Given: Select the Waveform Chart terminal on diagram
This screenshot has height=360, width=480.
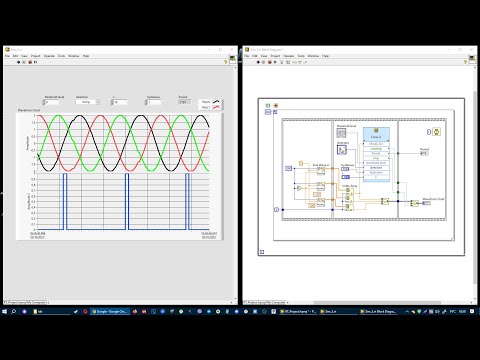Looking at the screenshot, I should [426, 203].
